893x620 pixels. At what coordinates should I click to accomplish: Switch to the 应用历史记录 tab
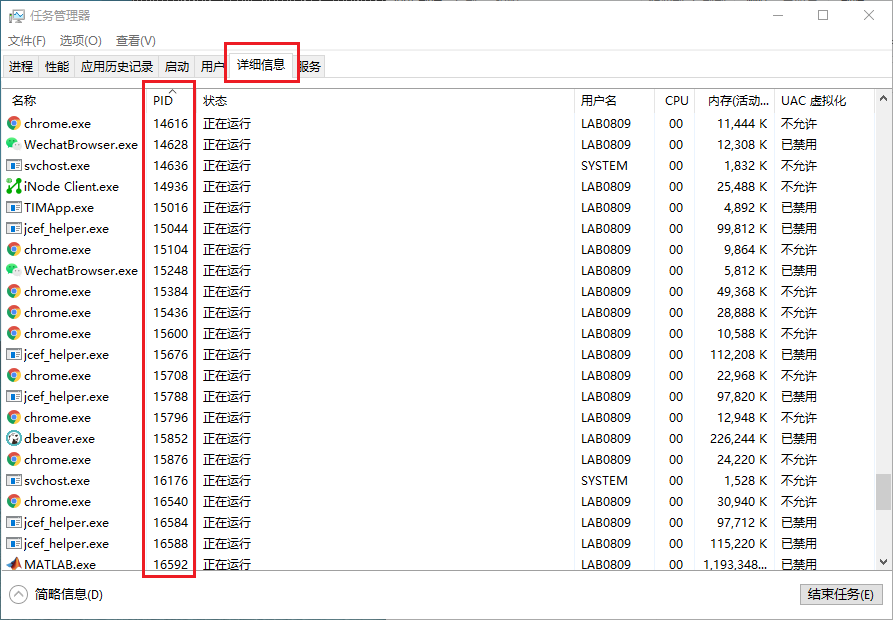pos(117,67)
